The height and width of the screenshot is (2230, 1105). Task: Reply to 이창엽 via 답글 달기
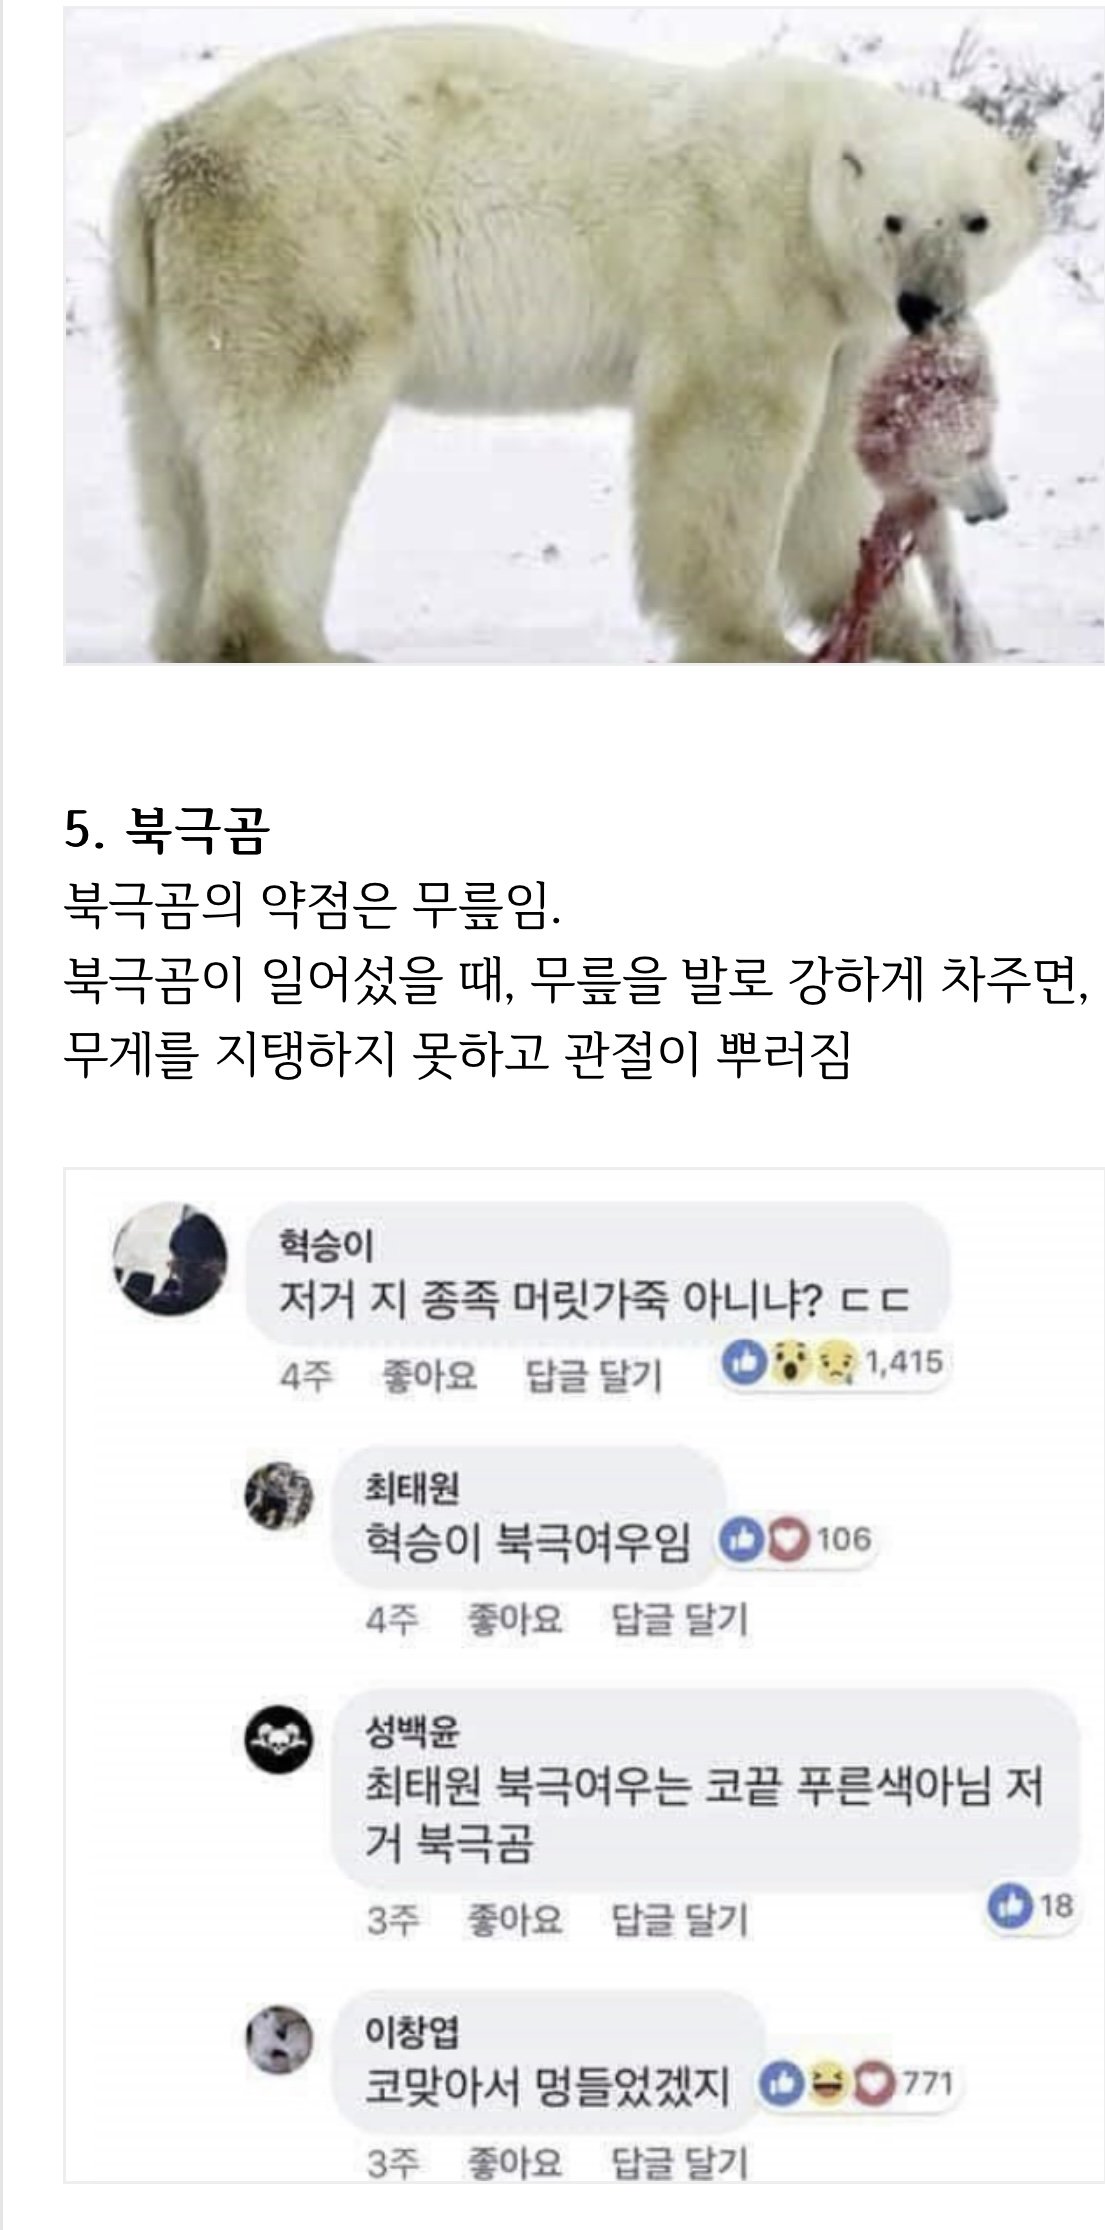[679, 2164]
